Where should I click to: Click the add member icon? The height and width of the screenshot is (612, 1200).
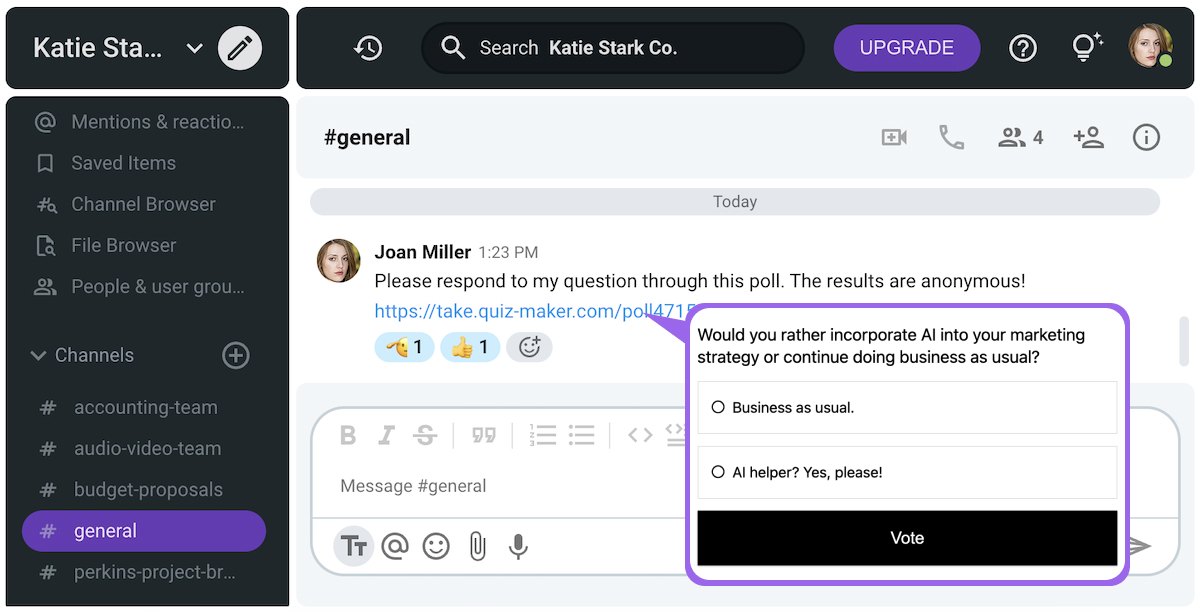1088,138
